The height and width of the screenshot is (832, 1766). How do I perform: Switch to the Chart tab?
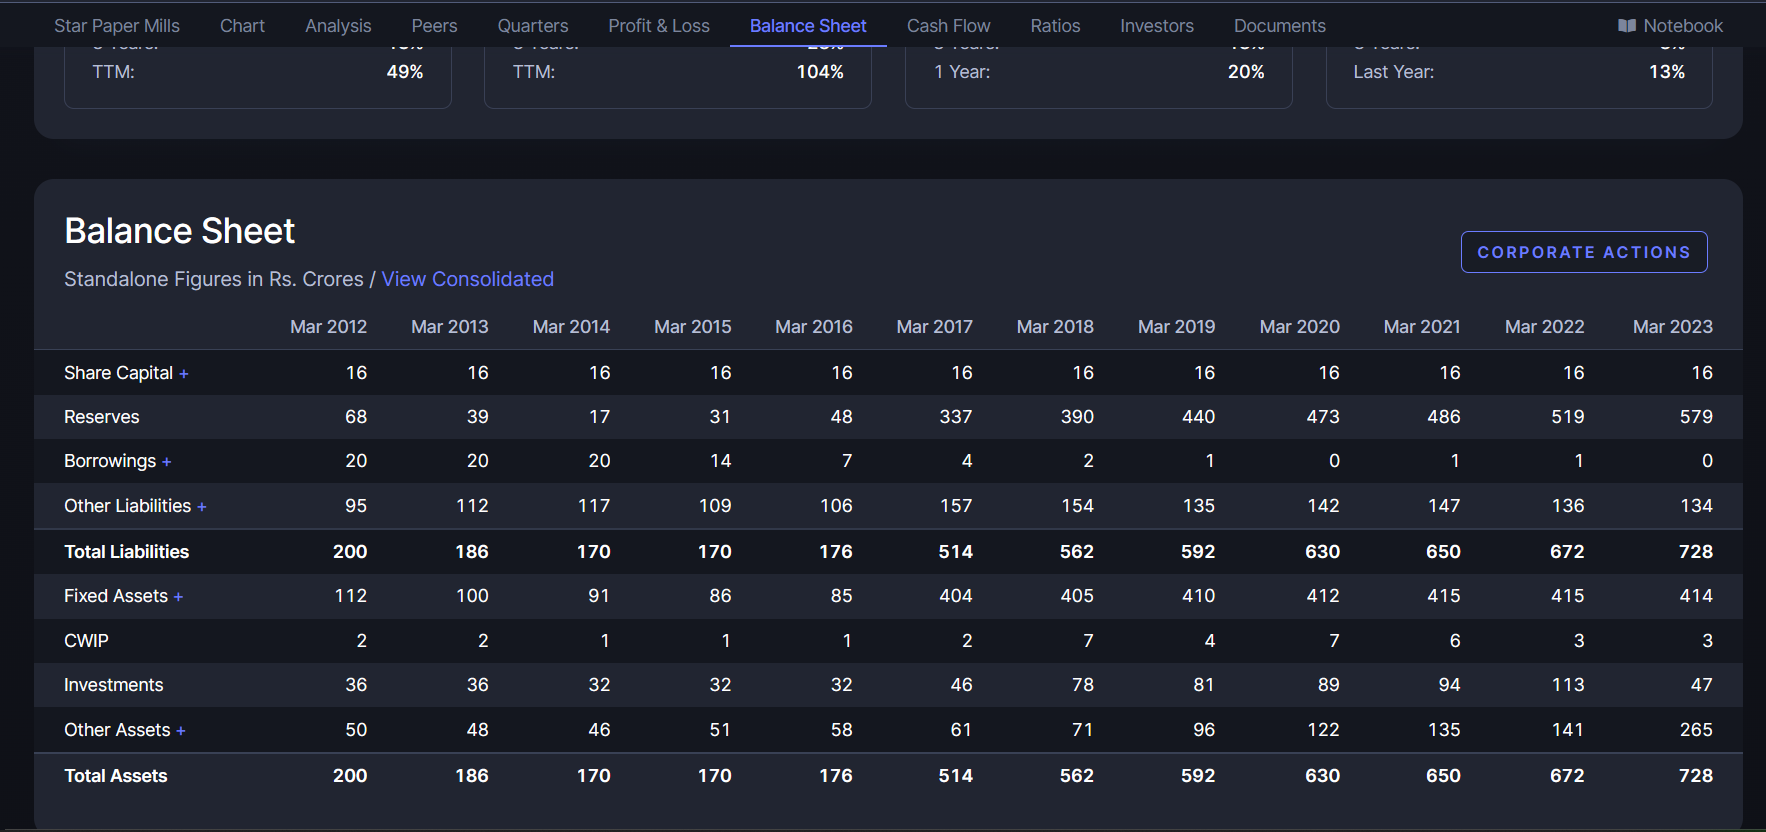[242, 26]
